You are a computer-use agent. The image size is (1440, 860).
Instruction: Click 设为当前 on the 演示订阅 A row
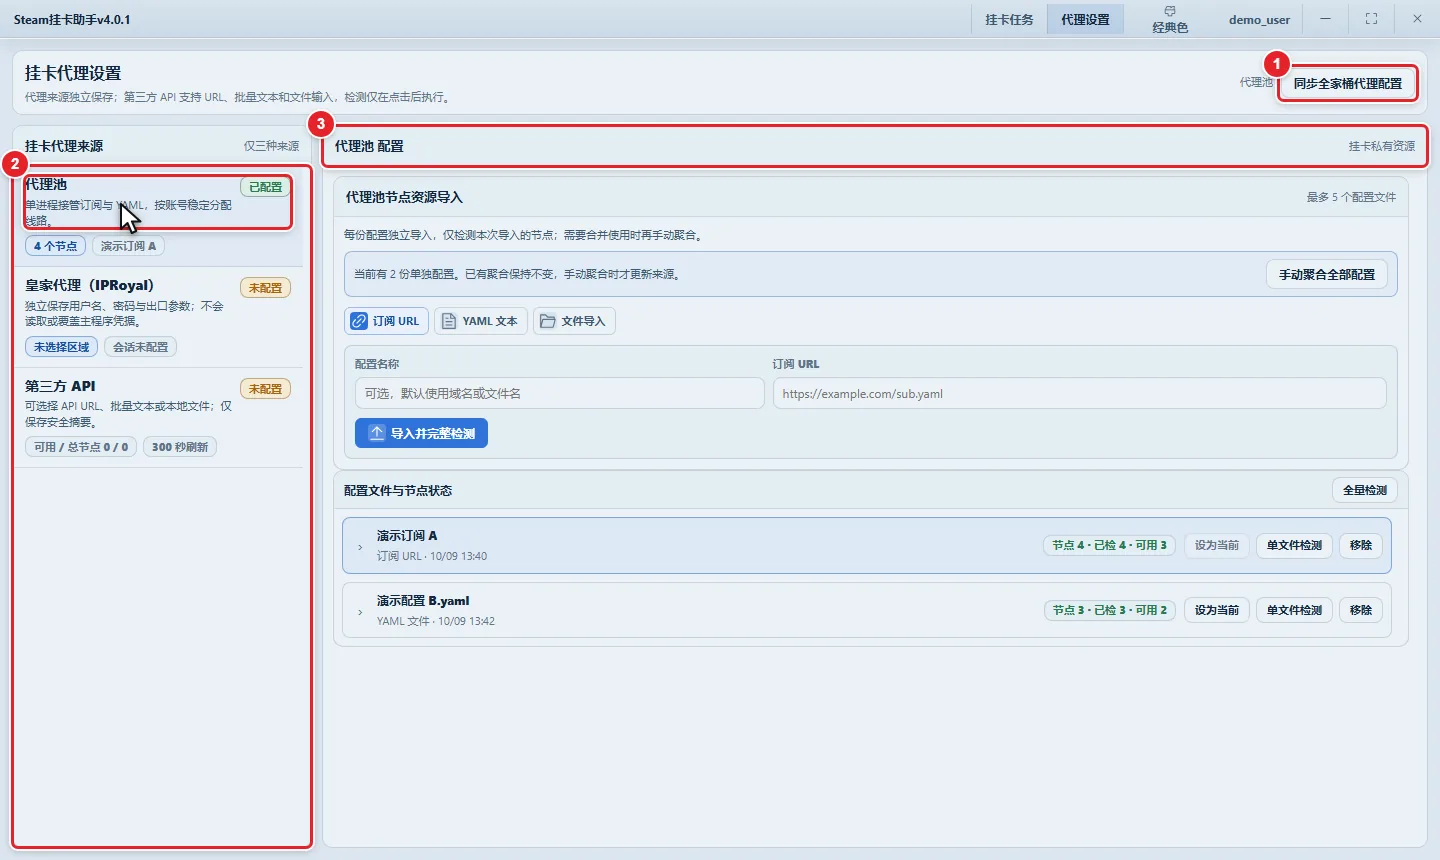tap(1217, 545)
